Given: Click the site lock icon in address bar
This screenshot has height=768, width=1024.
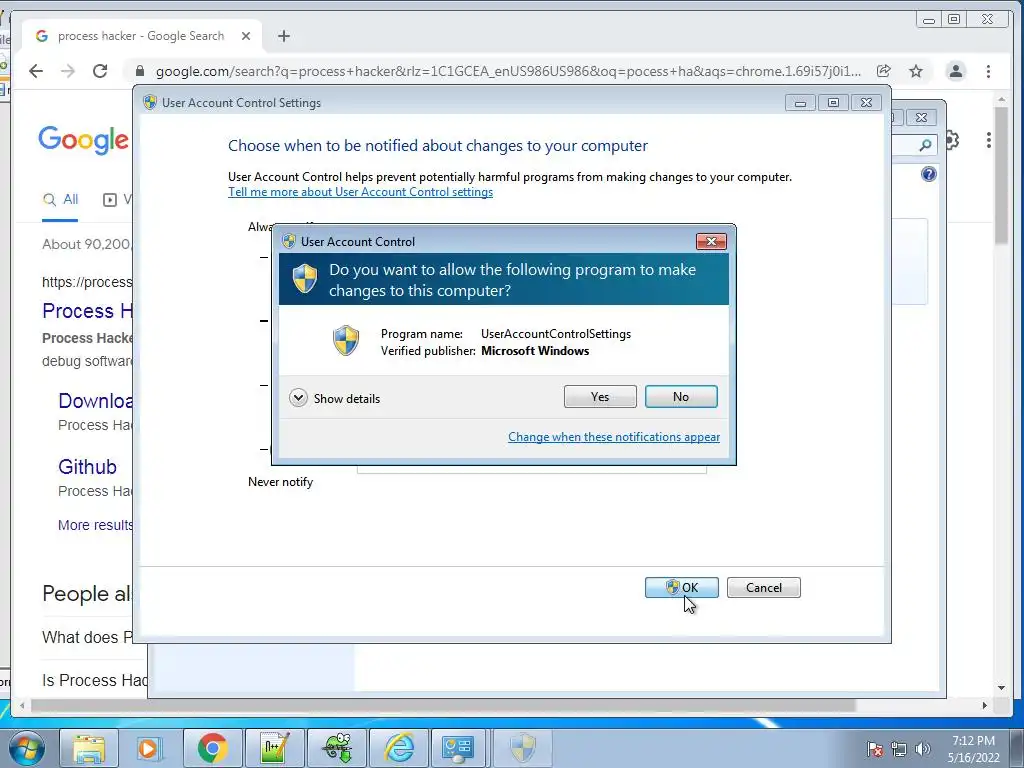Looking at the screenshot, I should [x=140, y=71].
